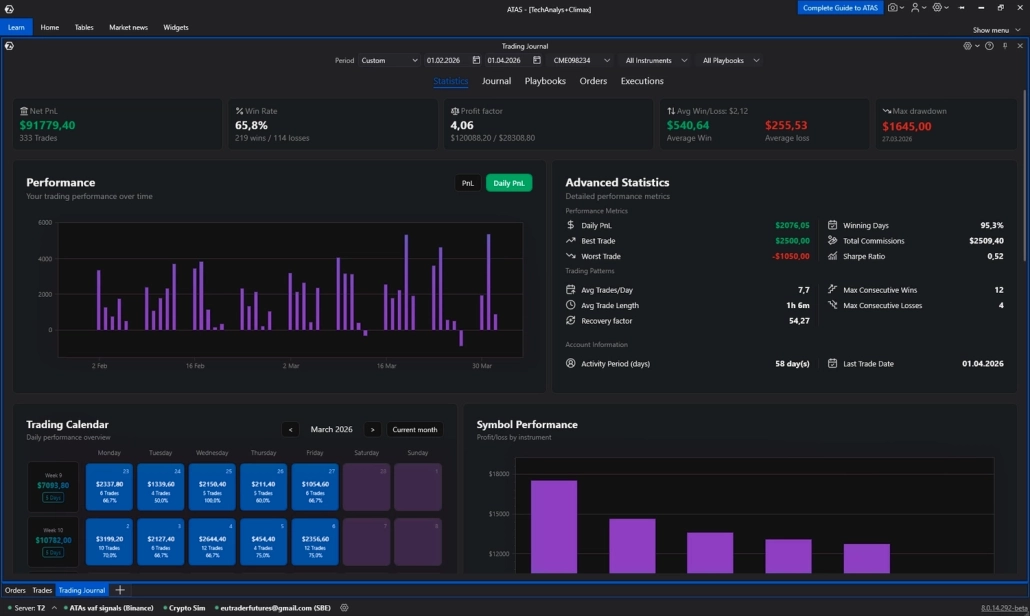Select the $3199,20 calendar day cell

tap(109, 542)
